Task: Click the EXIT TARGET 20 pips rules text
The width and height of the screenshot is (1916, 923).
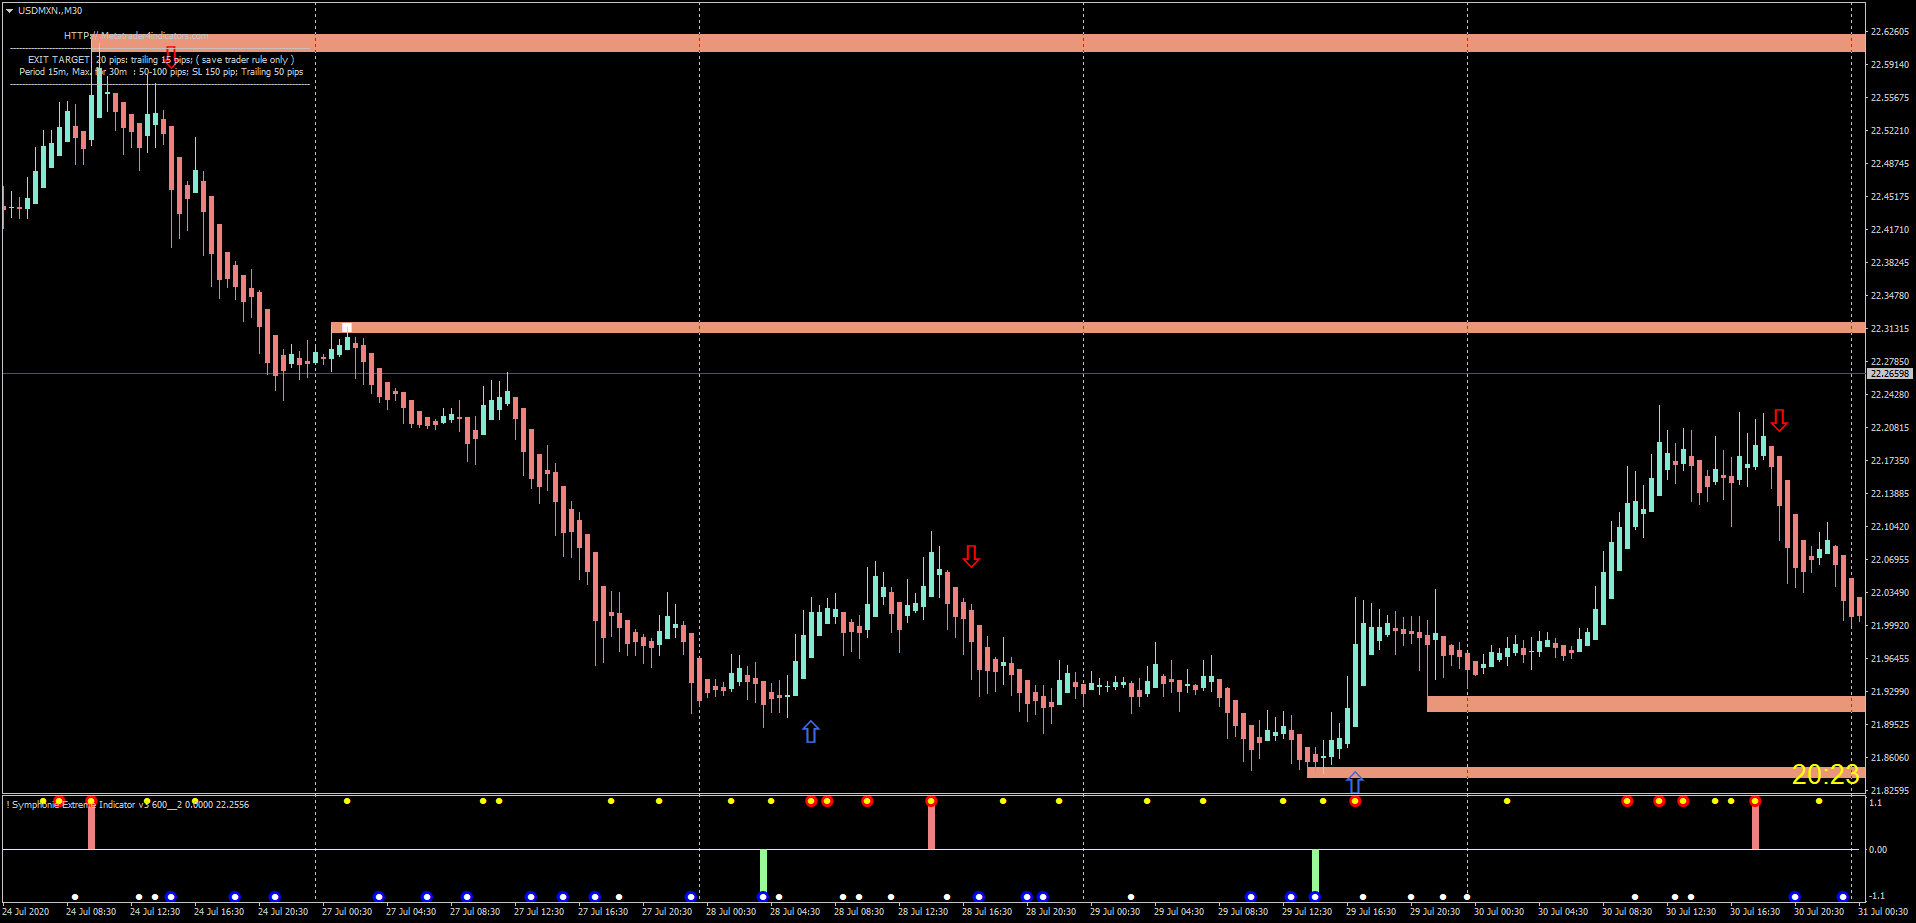Action: 160,59
